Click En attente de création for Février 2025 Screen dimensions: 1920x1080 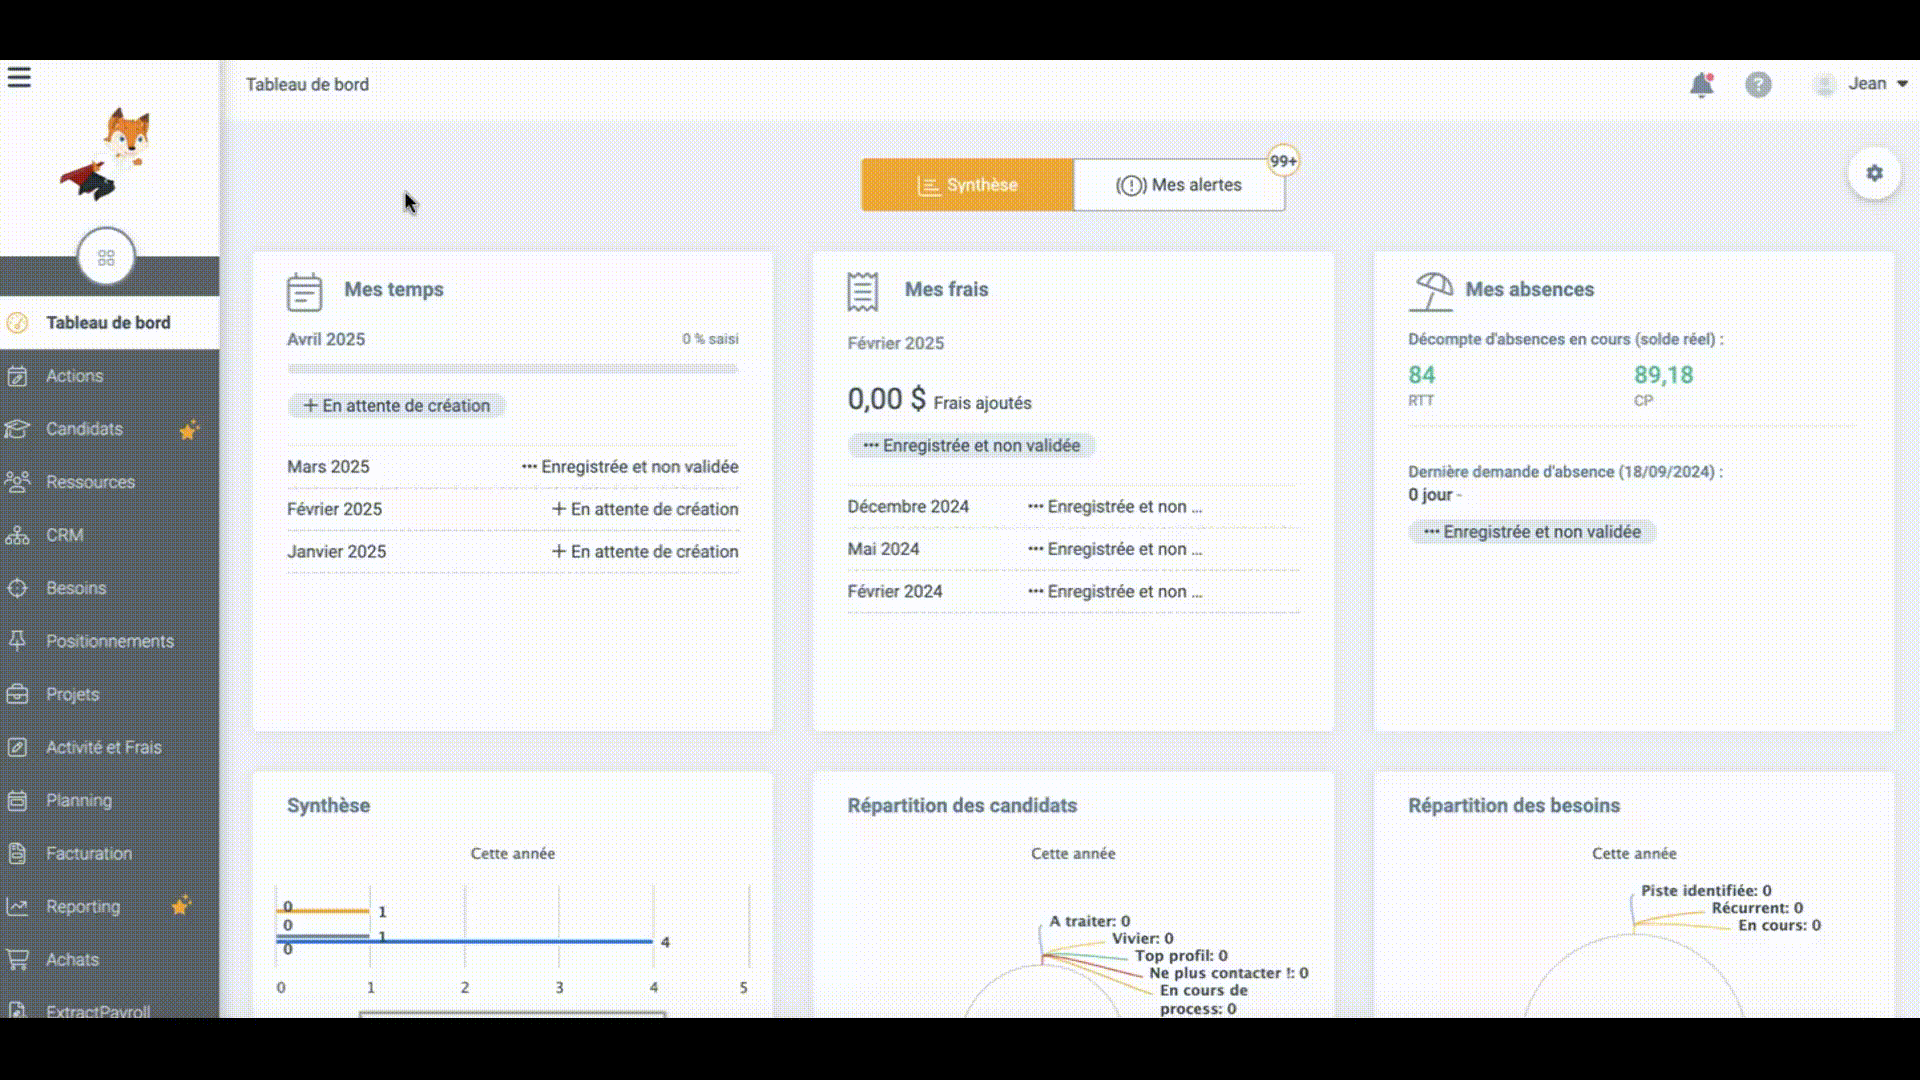point(645,509)
